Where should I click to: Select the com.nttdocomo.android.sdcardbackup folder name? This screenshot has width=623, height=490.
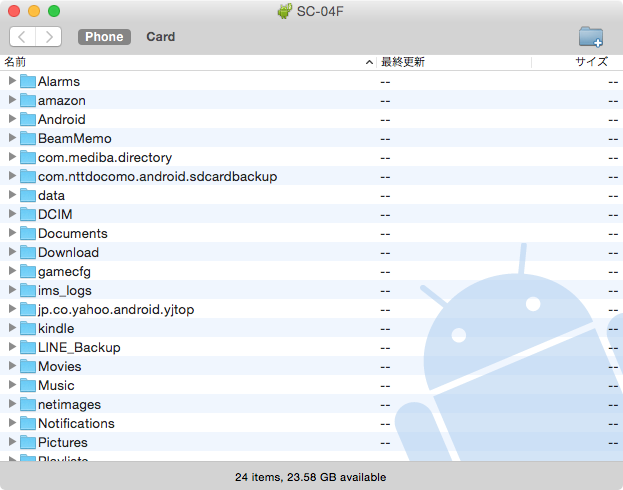pos(157,176)
